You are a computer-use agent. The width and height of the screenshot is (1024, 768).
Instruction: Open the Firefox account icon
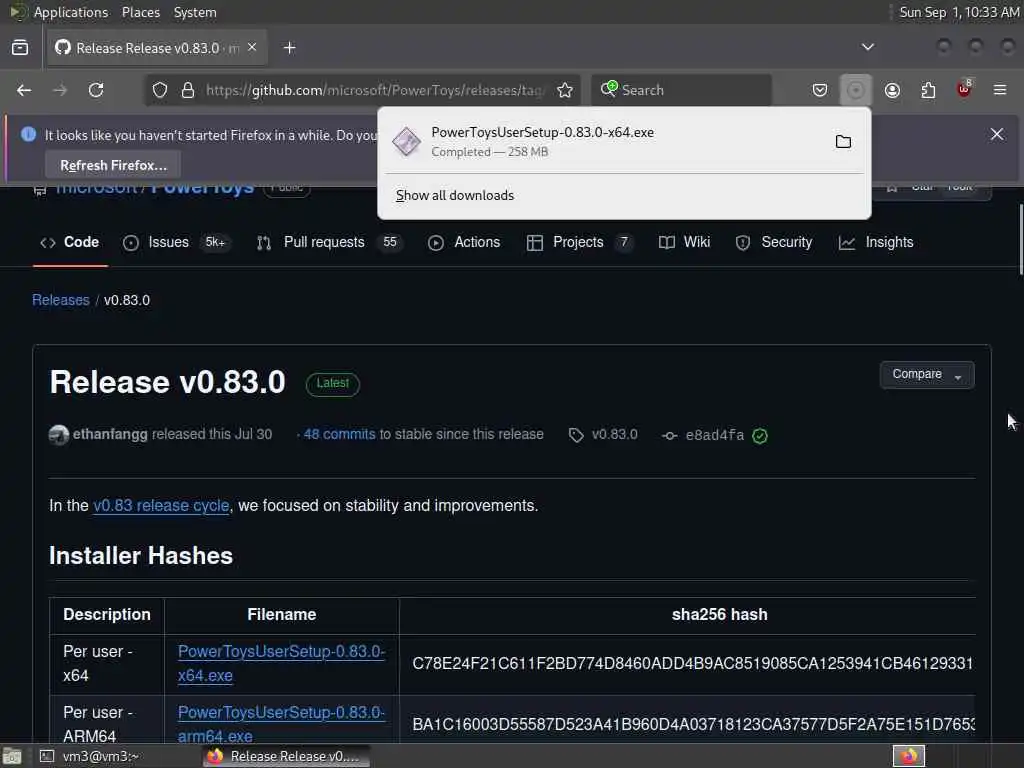tap(892, 90)
